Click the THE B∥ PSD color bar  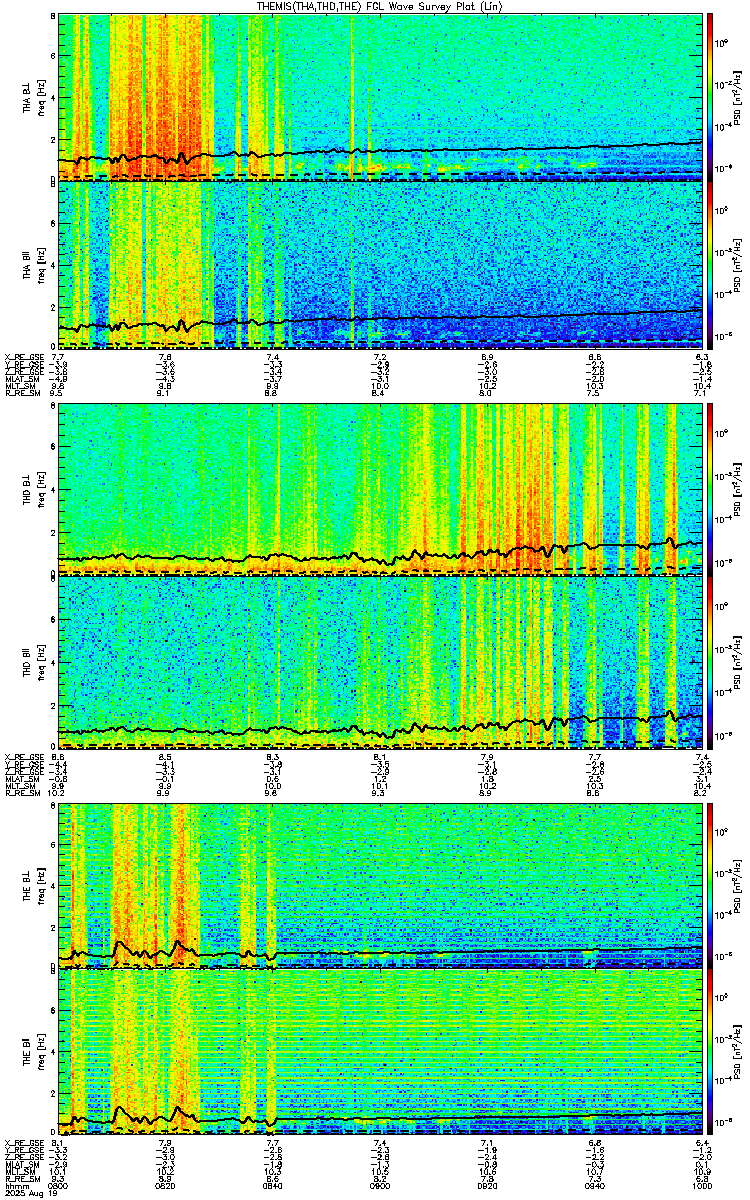click(x=710, y=1050)
